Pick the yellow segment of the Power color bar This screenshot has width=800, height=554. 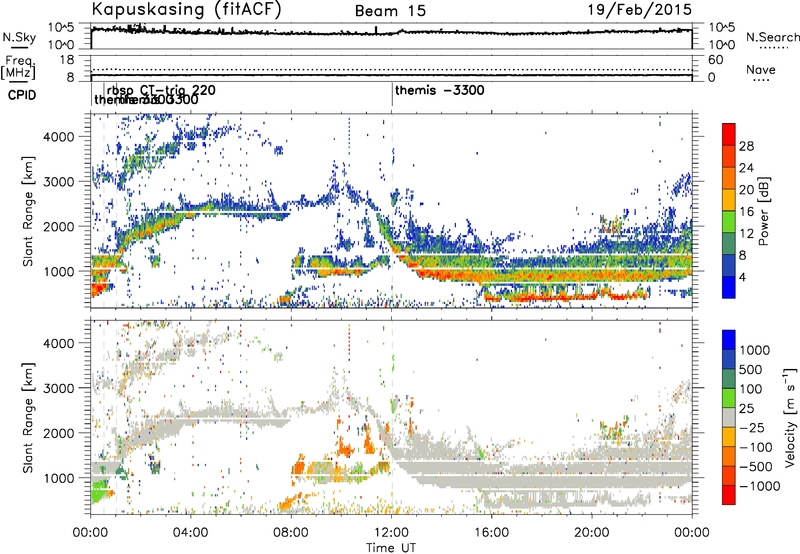pos(729,199)
